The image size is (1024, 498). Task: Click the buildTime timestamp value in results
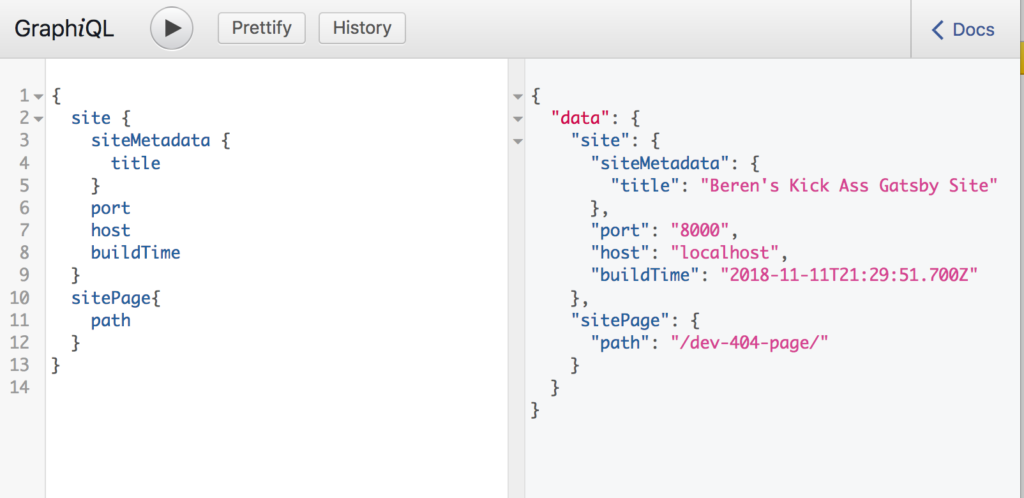pos(847,275)
